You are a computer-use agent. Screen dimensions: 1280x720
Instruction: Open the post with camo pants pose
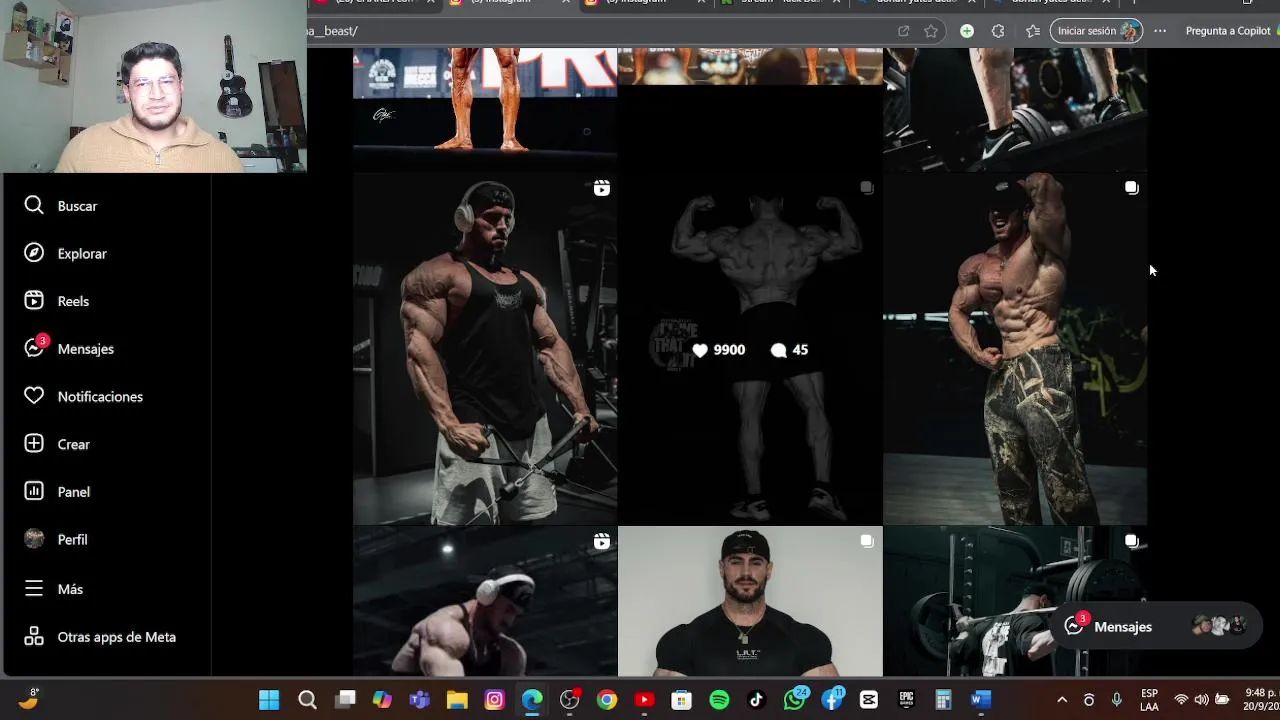click(x=1015, y=349)
